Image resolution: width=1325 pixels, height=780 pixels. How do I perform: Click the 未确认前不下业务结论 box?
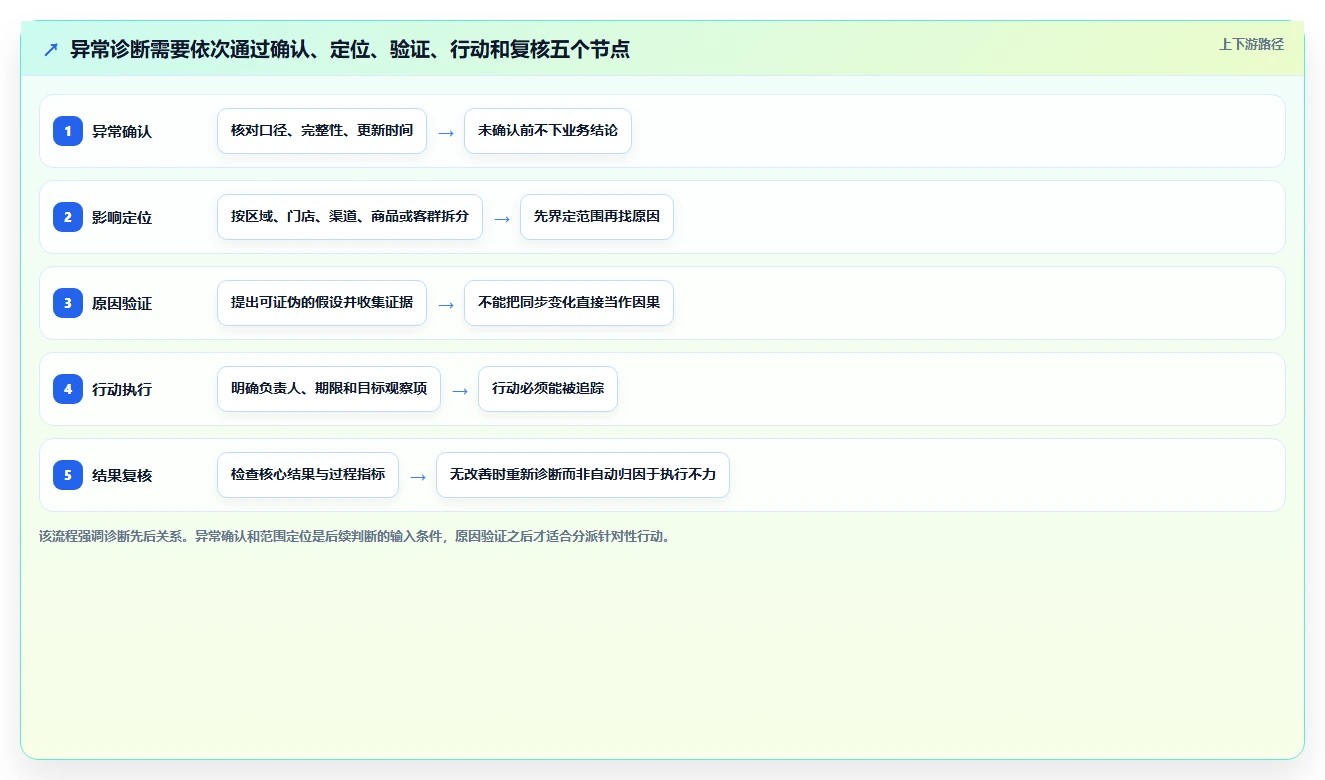point(548,131)
